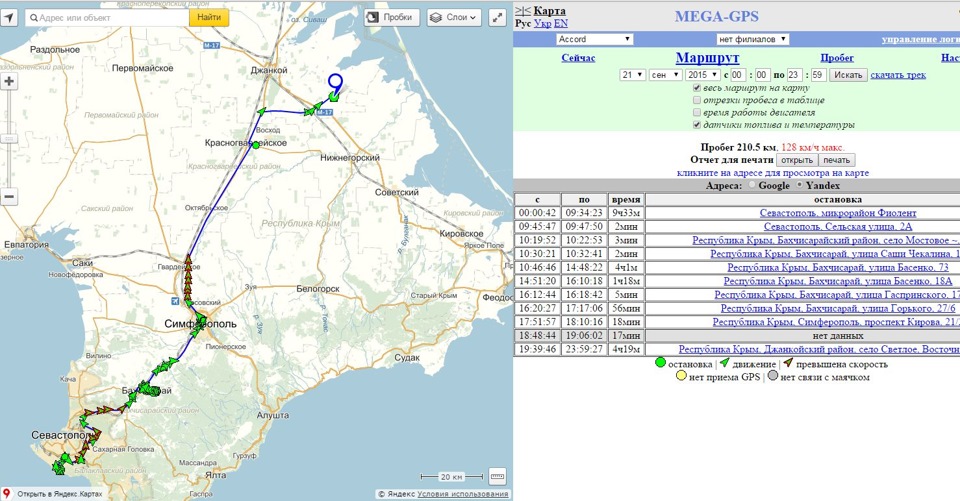Click end minute field 59

click(819, 75)
